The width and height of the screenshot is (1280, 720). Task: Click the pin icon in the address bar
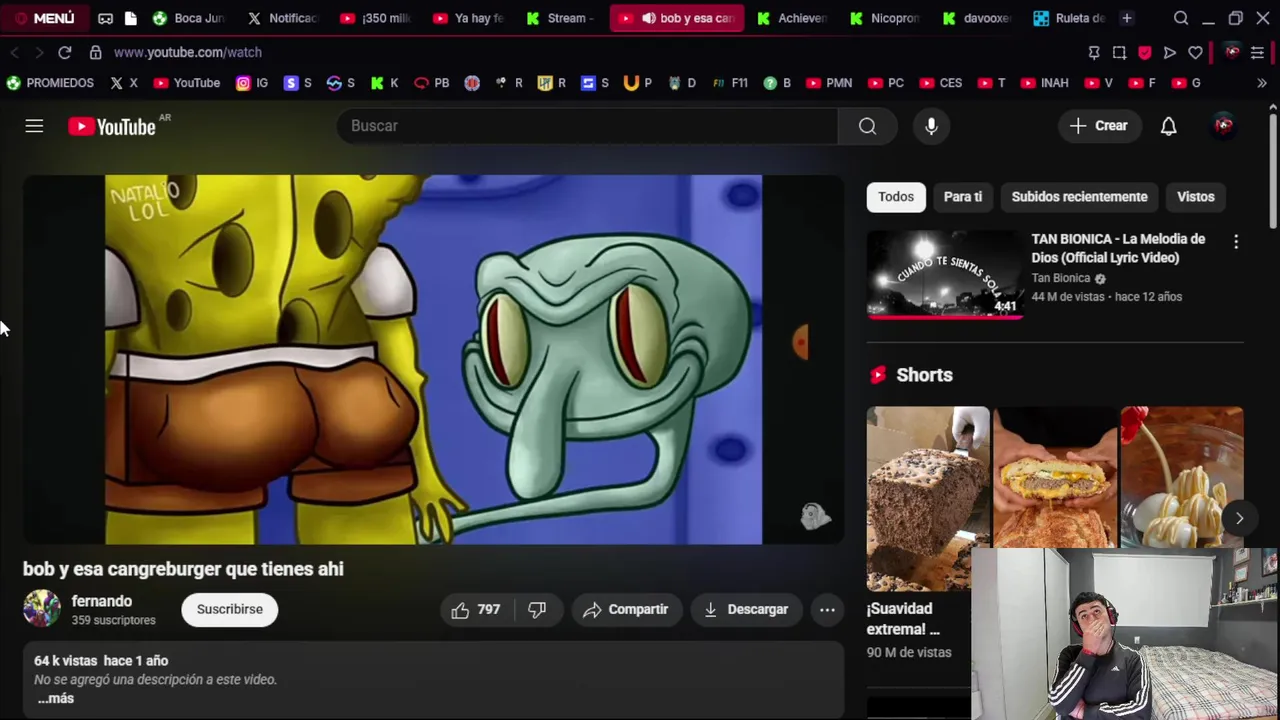1094,52
